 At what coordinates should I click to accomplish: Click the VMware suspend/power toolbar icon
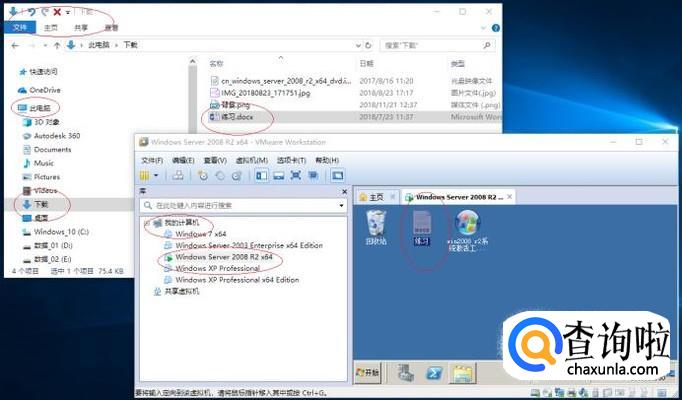point(144,176)
